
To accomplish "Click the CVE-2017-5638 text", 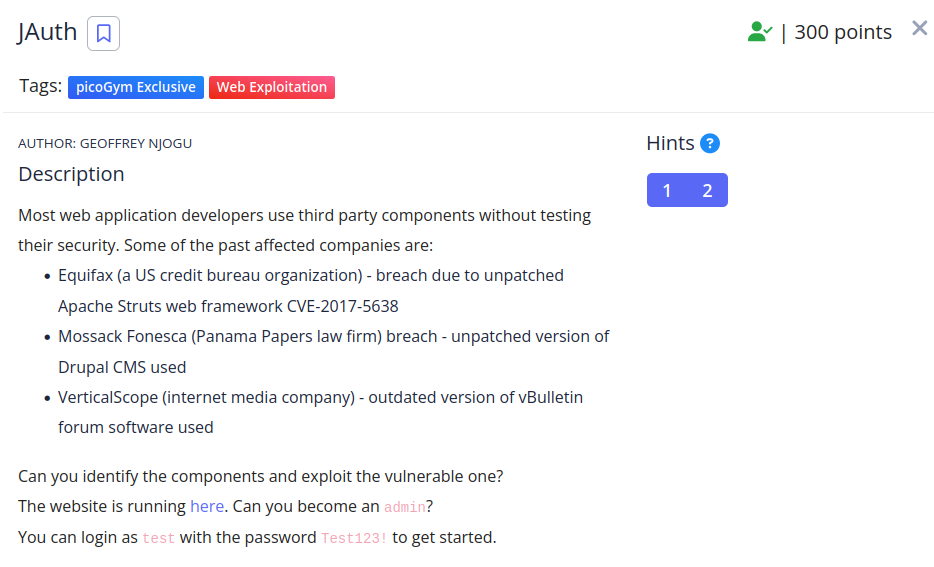I will [343, 306].
